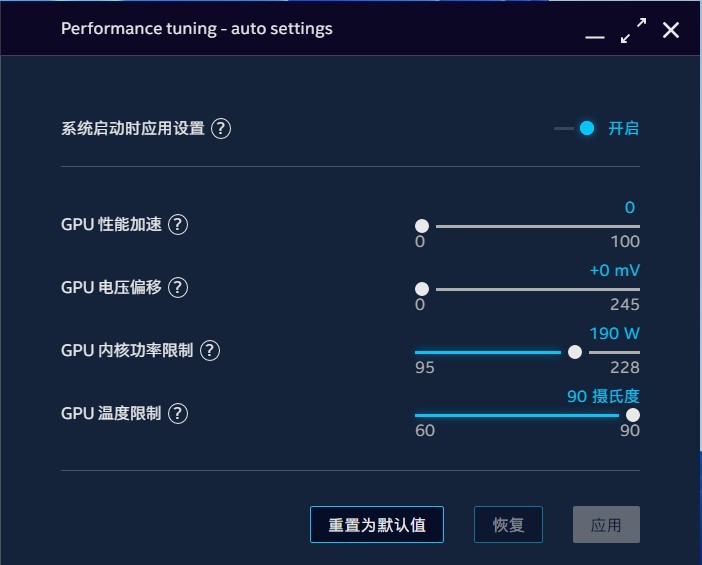Viewport: 702px width, 565px height.
Task: Click the 应用 button
Action: point(606,525)
